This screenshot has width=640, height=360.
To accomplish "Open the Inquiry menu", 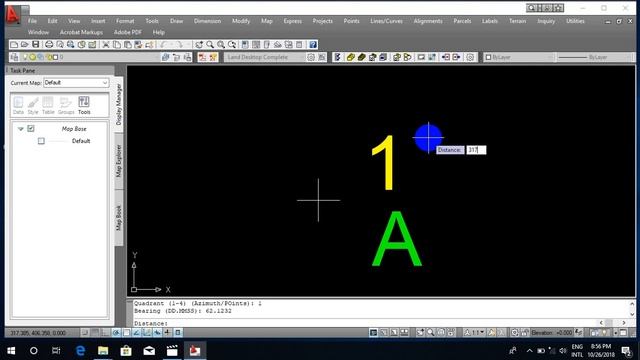I will (x=546, y=21).
